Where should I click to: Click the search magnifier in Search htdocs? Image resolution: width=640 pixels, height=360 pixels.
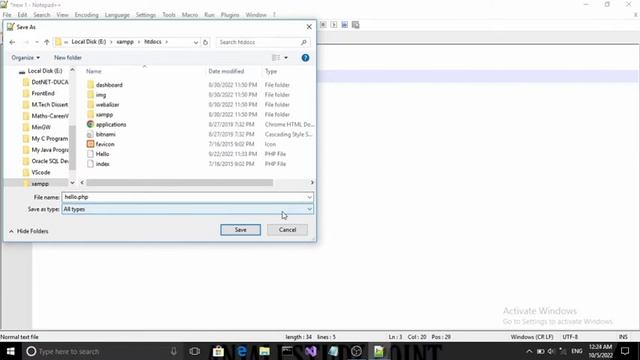click(x=304, y=42)
